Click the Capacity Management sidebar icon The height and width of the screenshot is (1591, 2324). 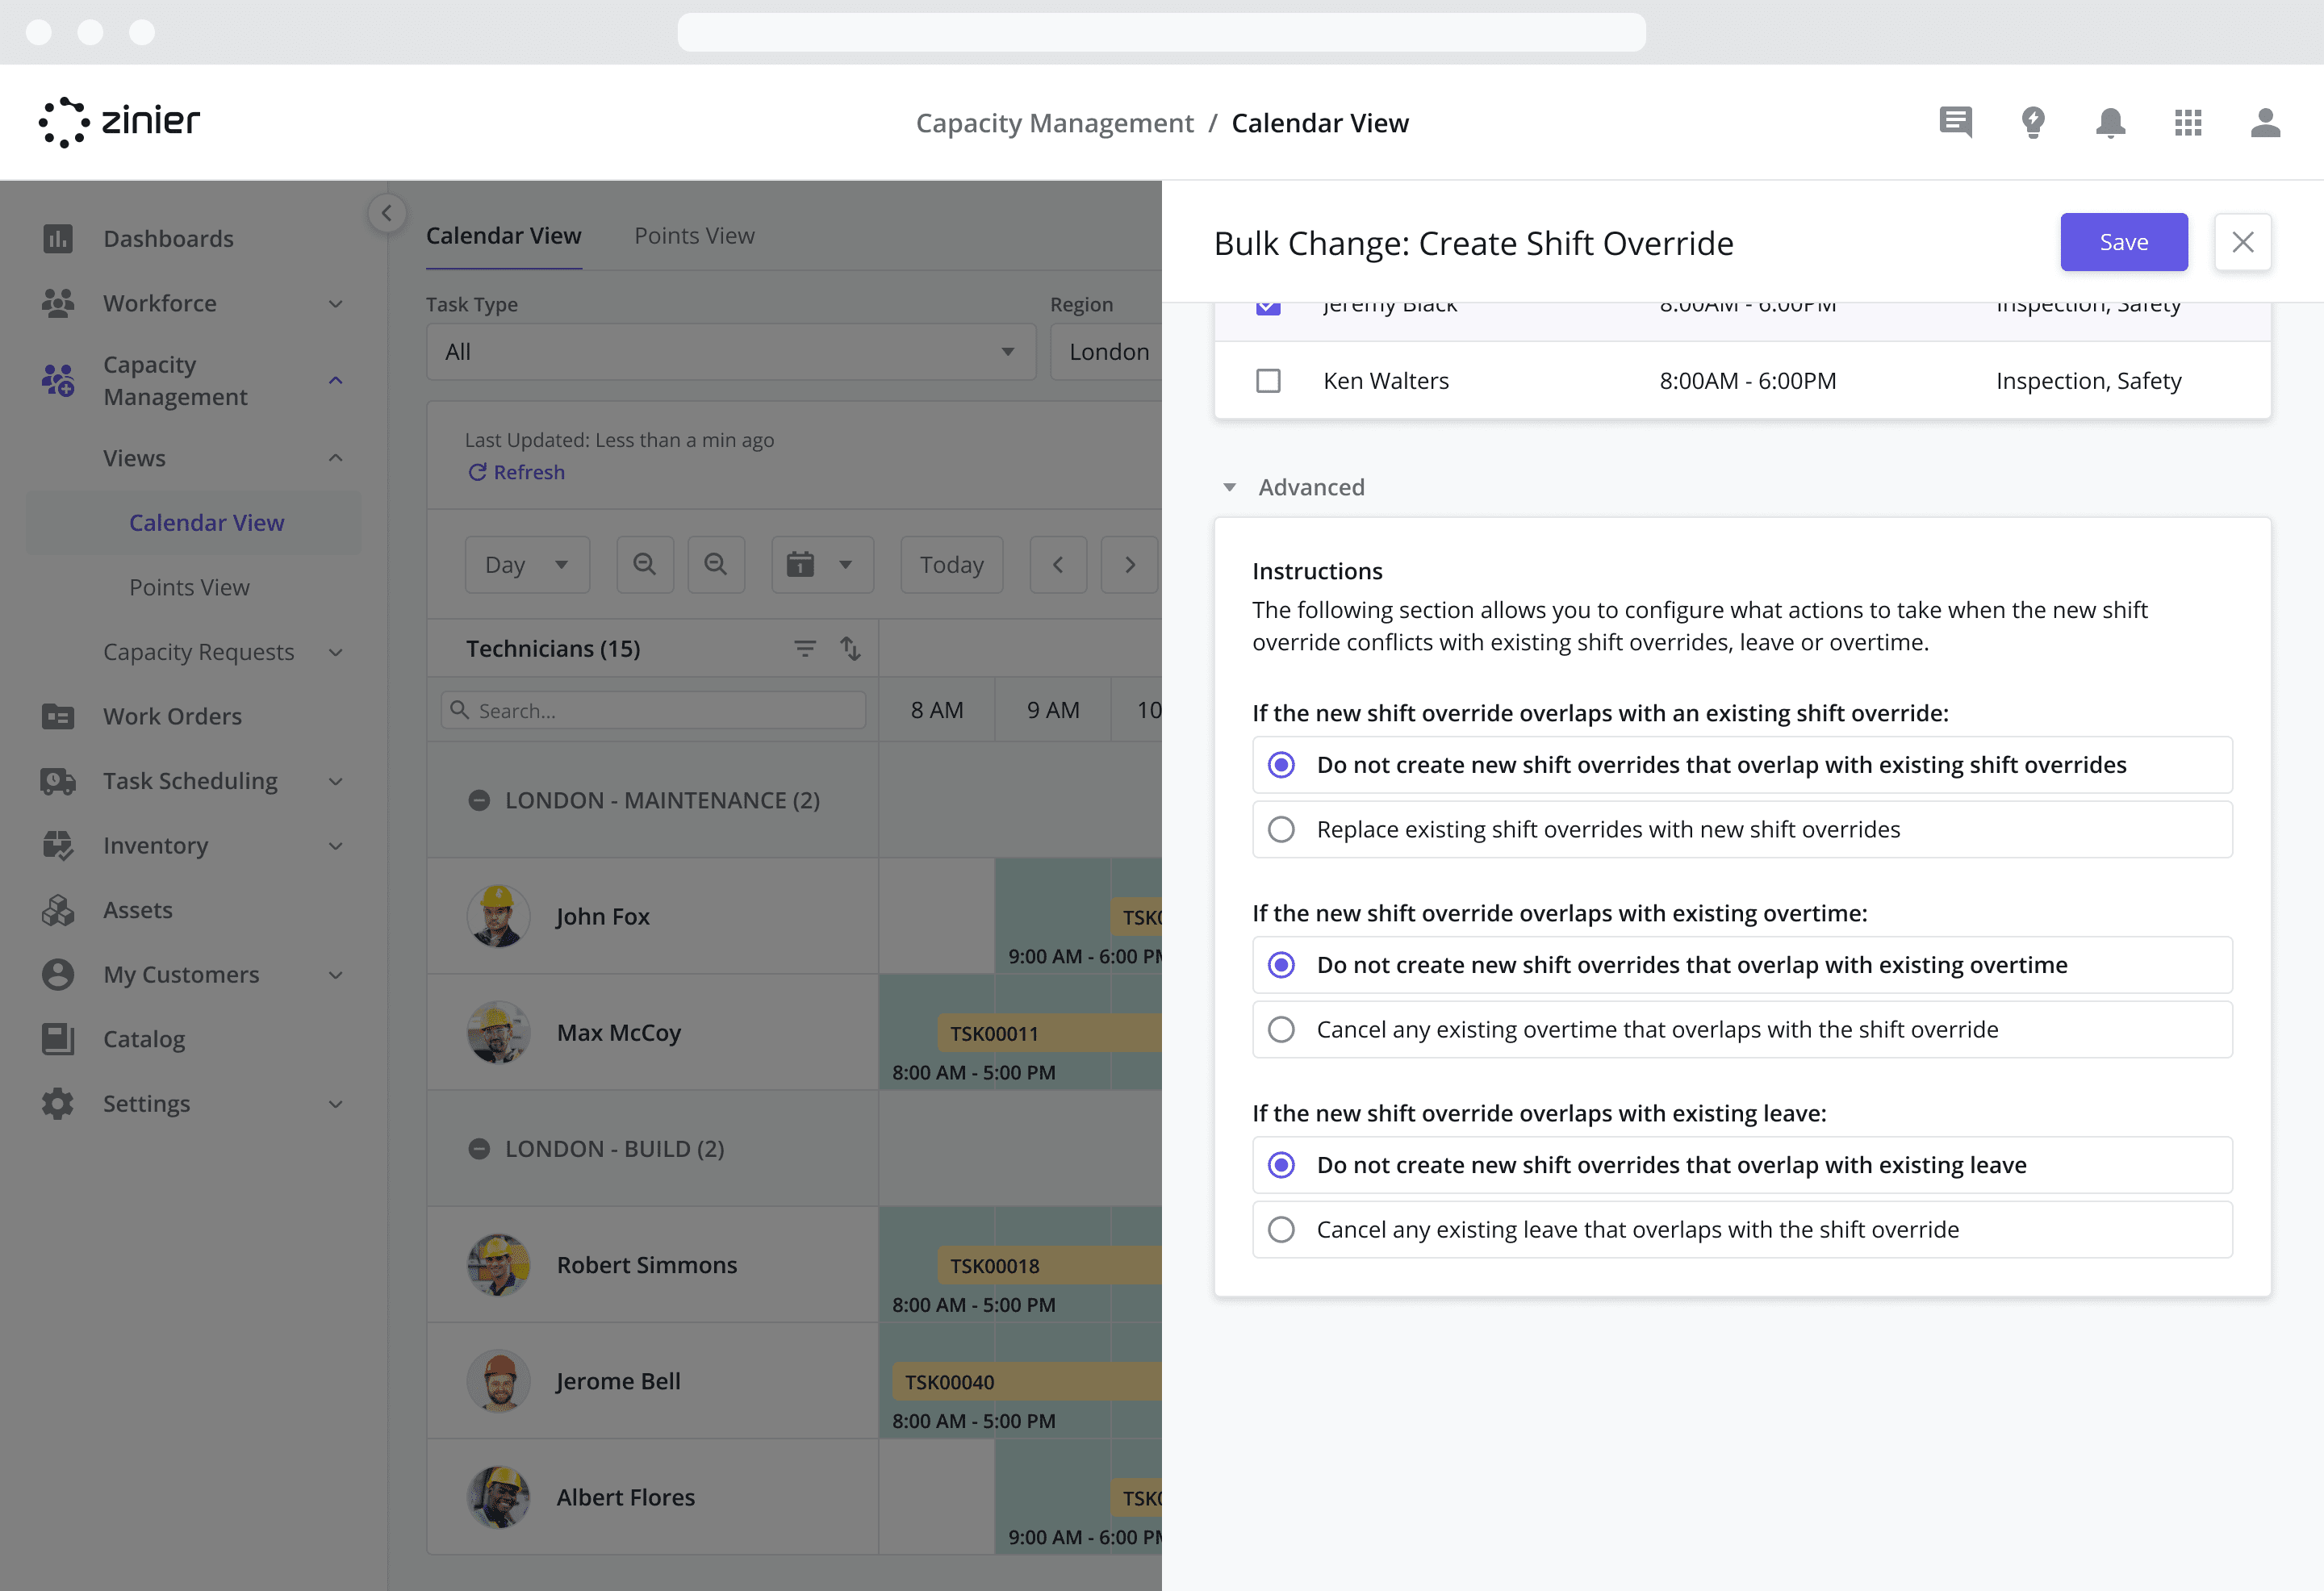58,380
